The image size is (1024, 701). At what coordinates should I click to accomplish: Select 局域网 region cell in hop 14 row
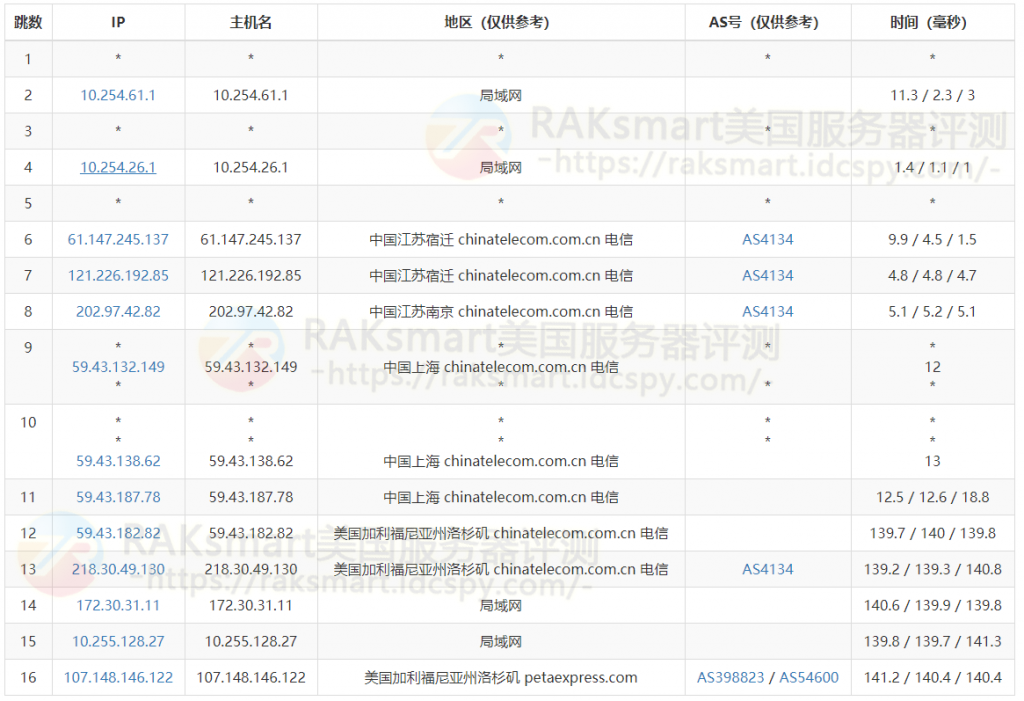click(501, 606)
